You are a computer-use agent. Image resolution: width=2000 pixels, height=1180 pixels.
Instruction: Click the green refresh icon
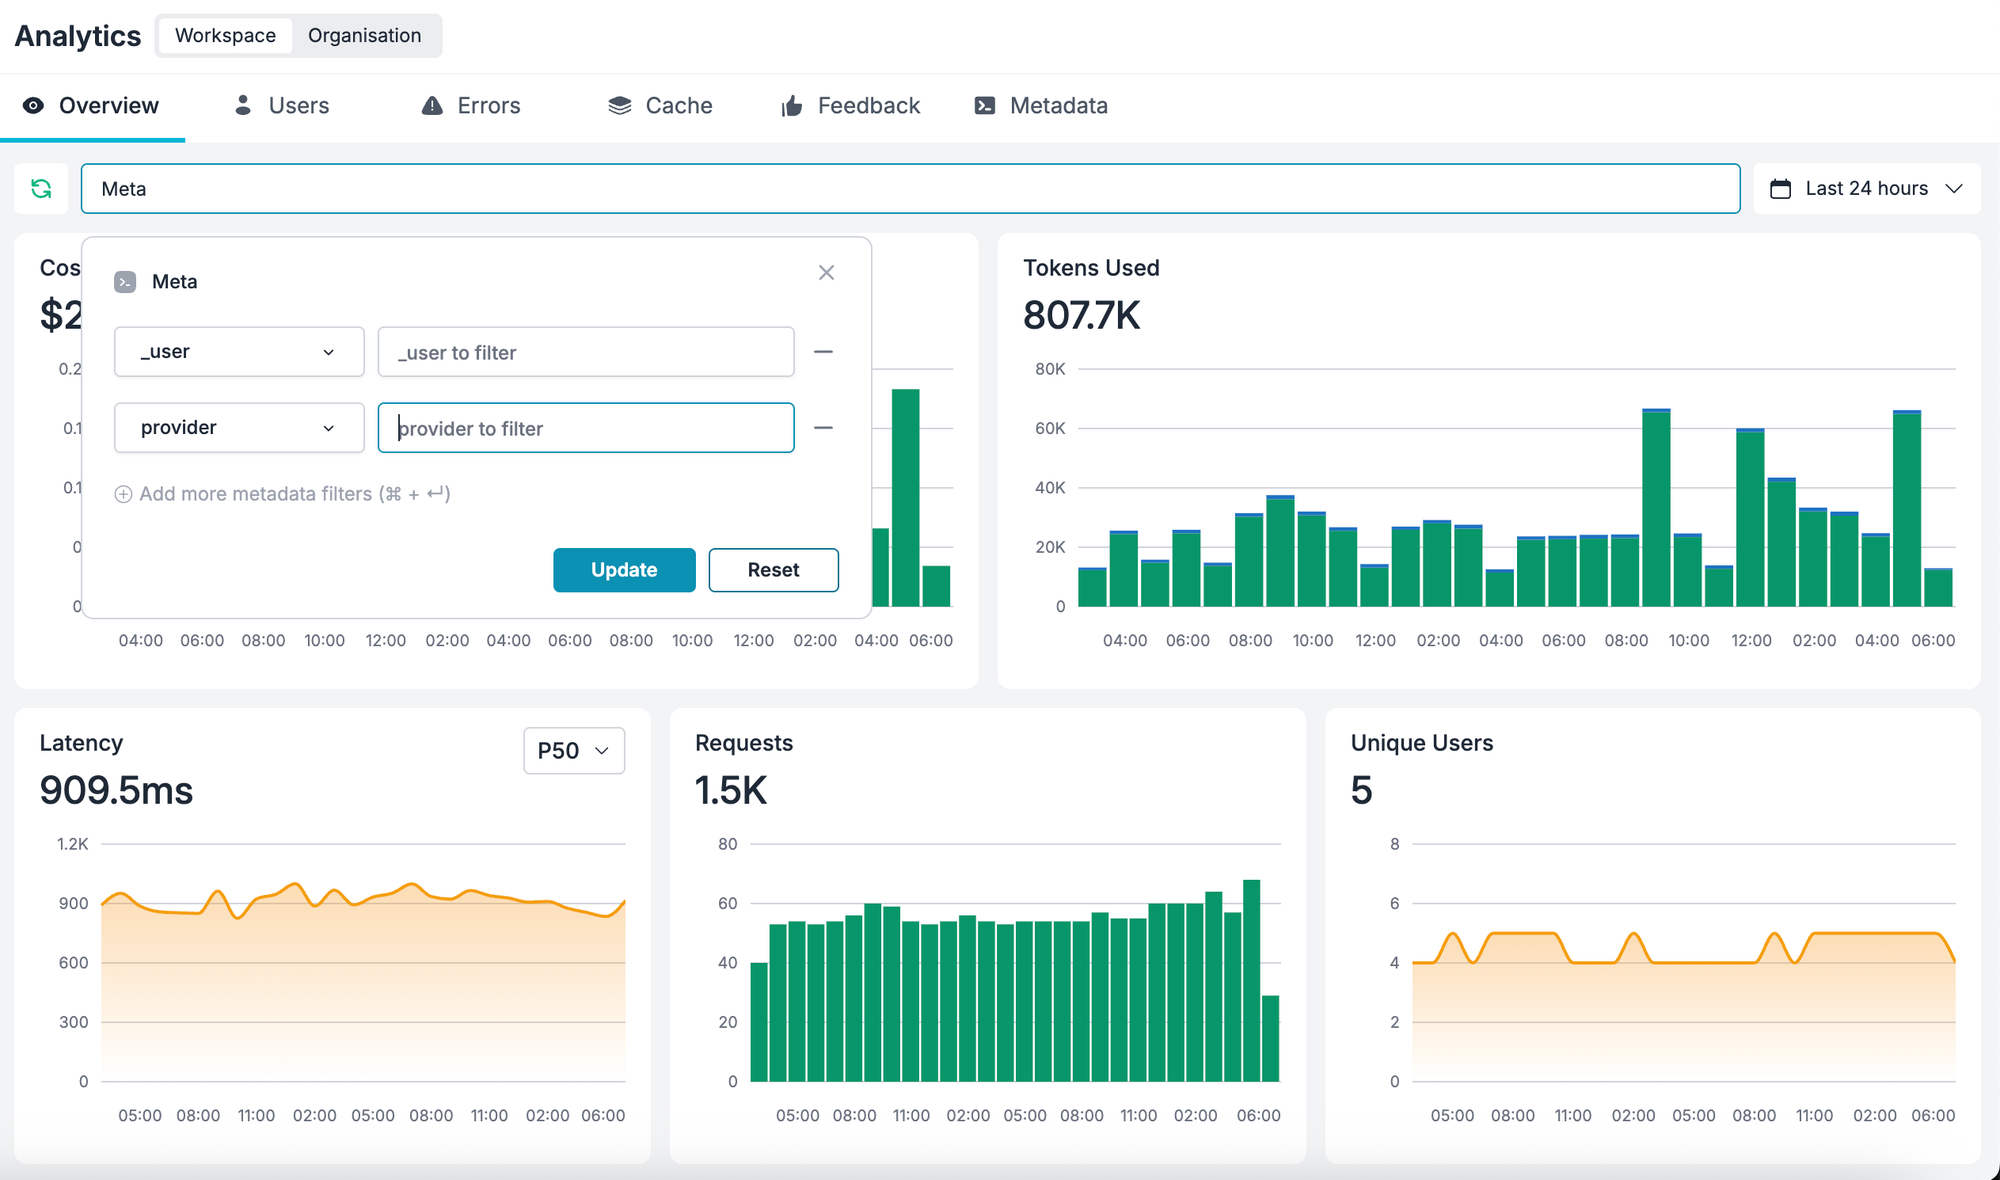41,188
